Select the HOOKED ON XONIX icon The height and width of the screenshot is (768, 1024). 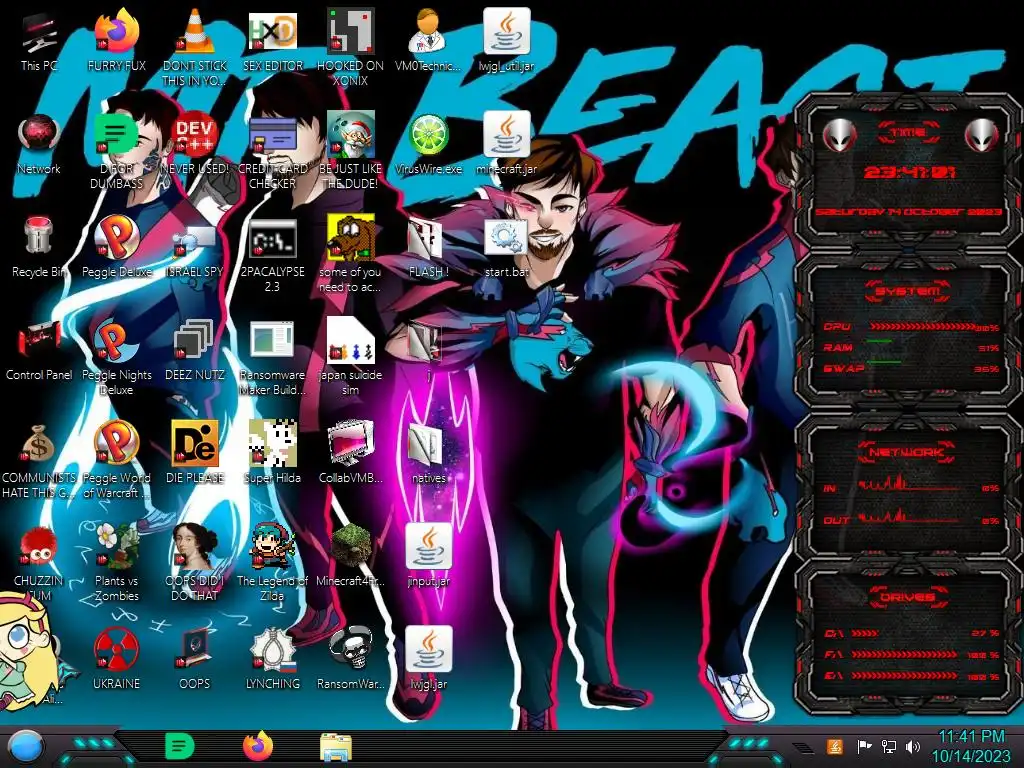(x=350, y=31)
